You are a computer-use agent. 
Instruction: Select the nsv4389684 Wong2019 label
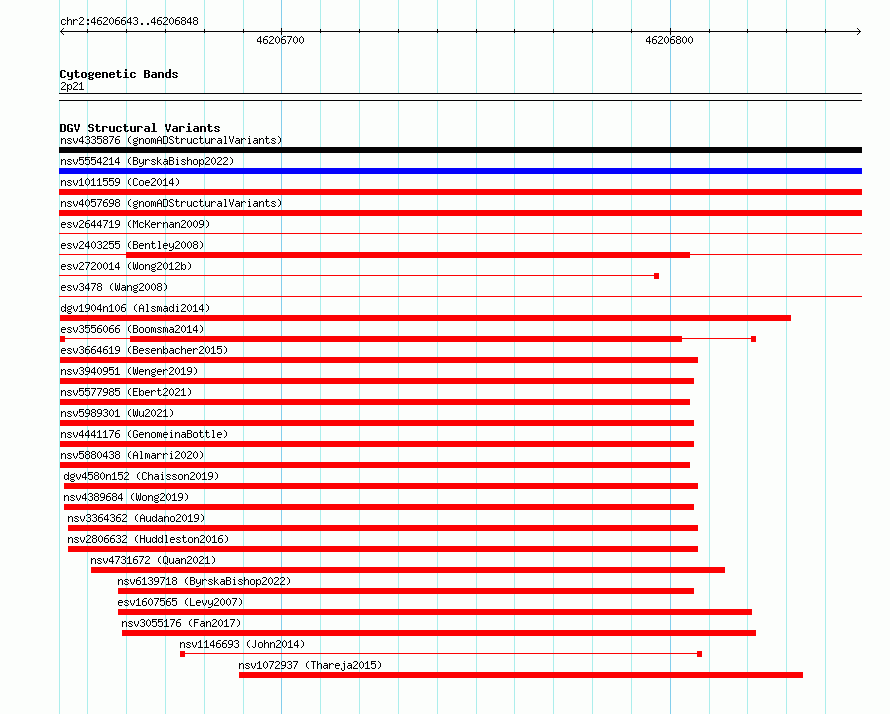tap(126, 497)
